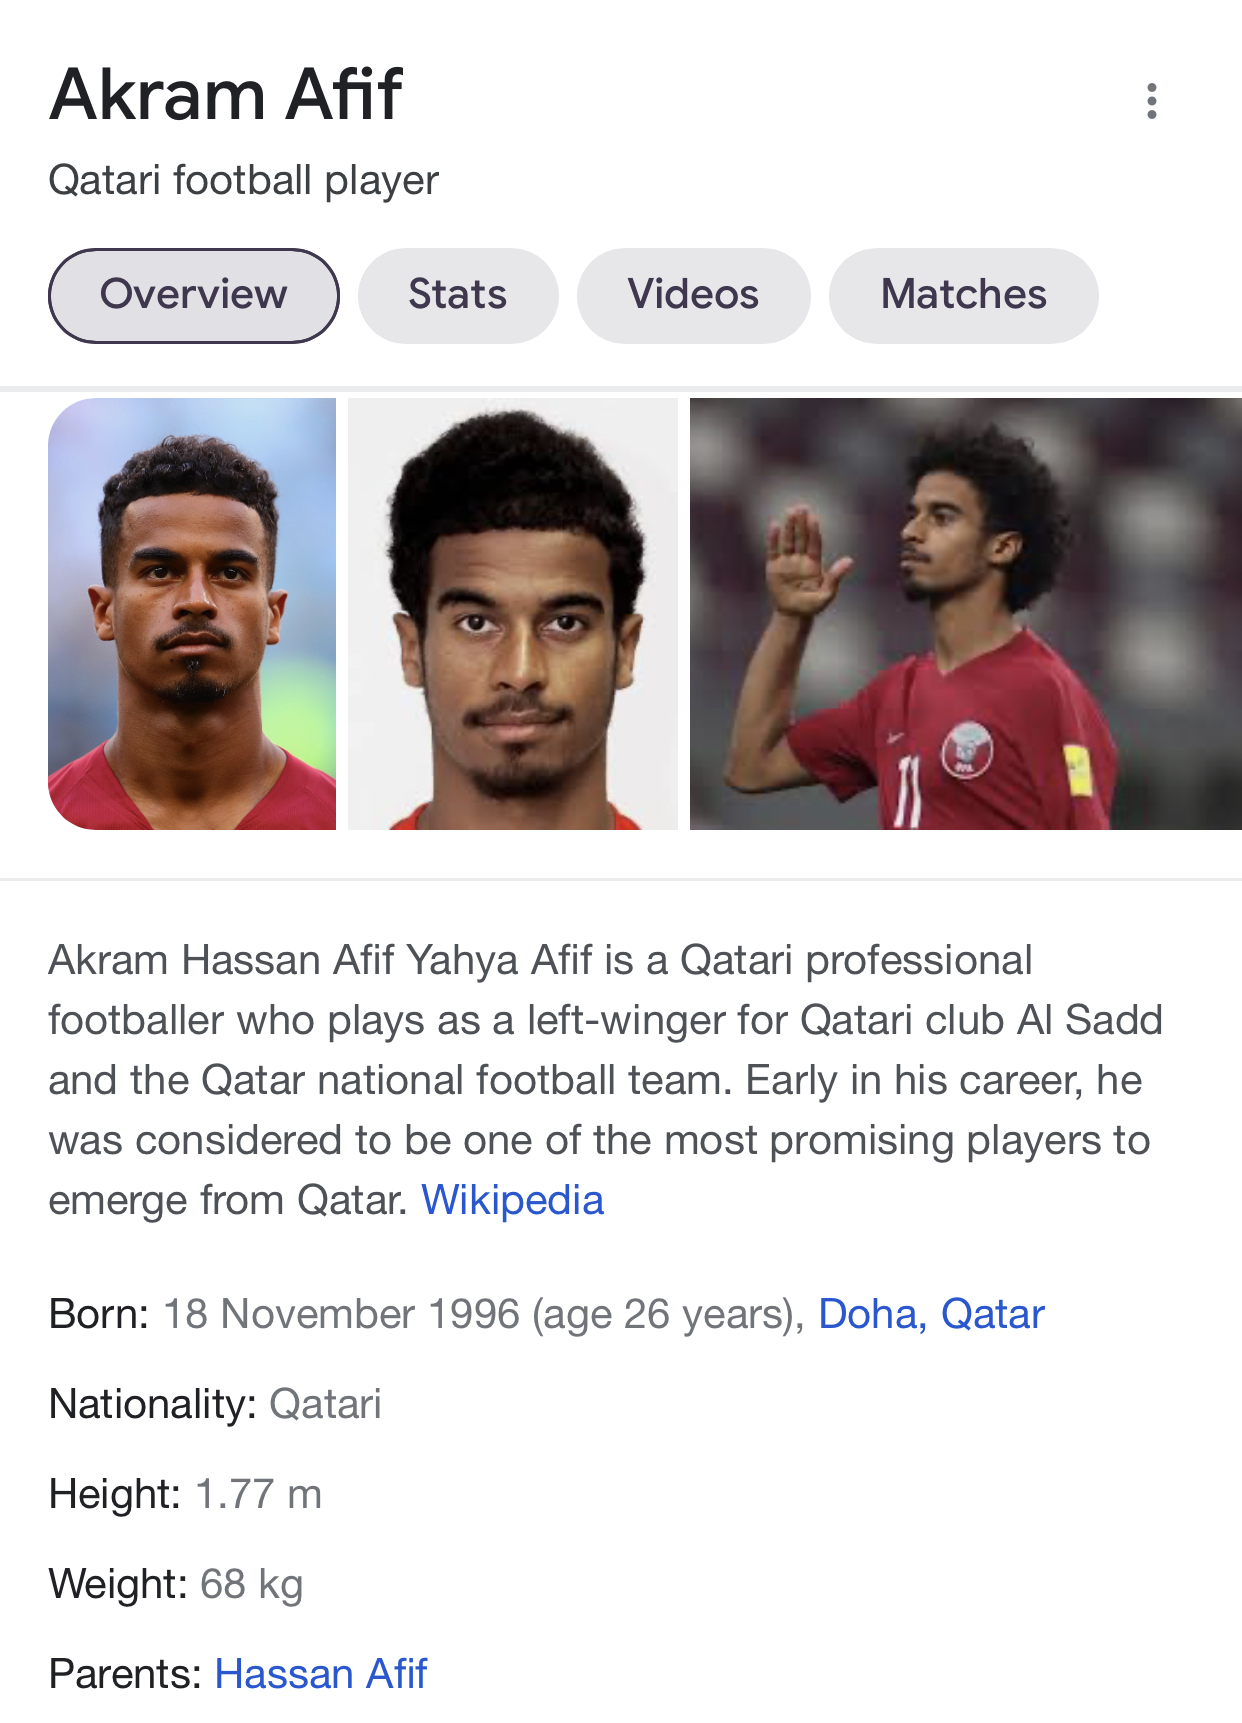The image size is (1242, 1723).
Task: Select the Overview tab
Action: point(194,296)
